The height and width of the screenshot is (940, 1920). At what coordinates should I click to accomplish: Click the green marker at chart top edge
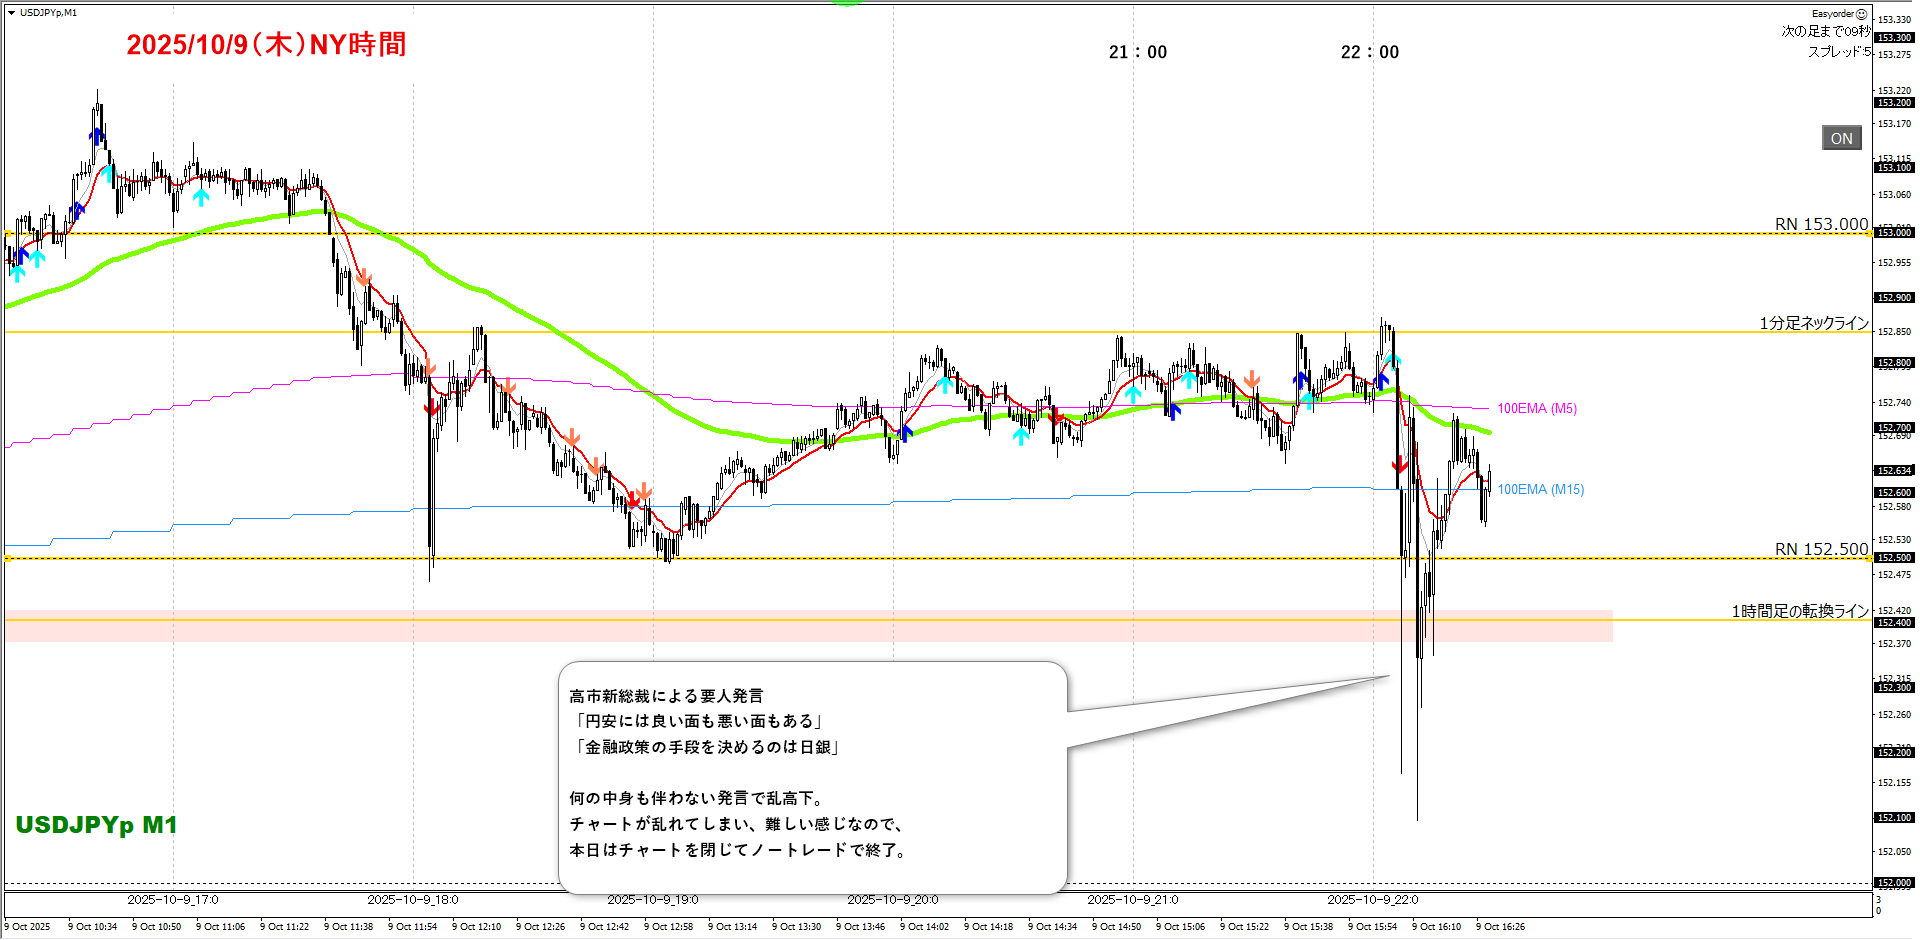point(847,3)
